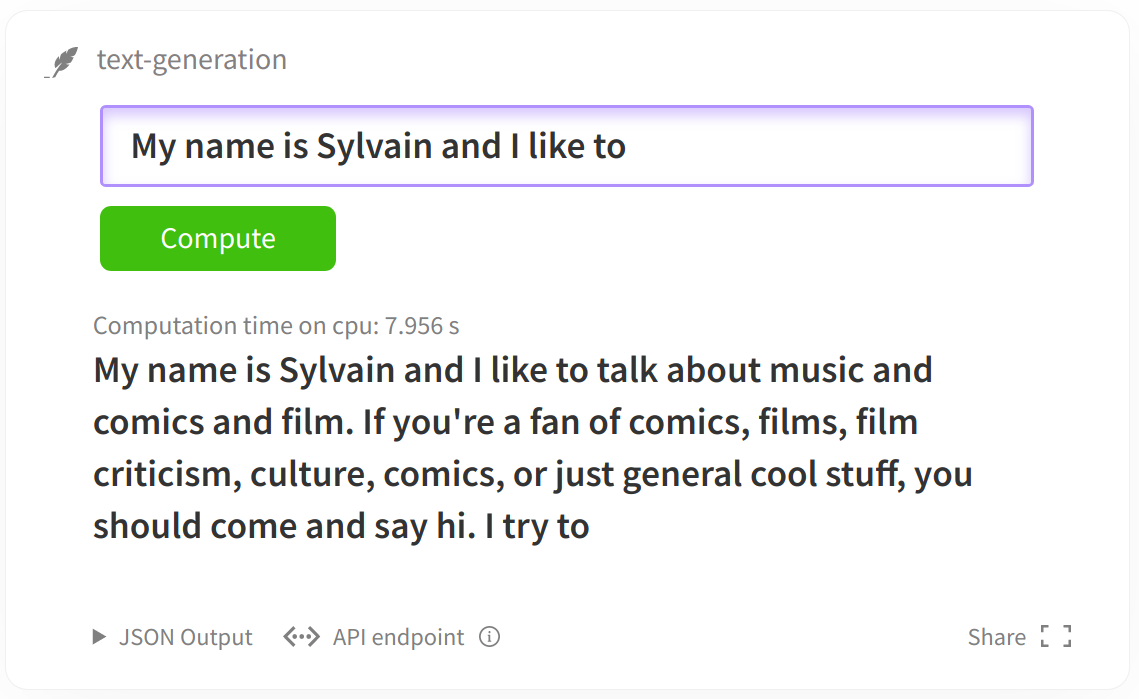Place cursor at the end of input after "like to"

pyautogui.click(x=628, y=147)
